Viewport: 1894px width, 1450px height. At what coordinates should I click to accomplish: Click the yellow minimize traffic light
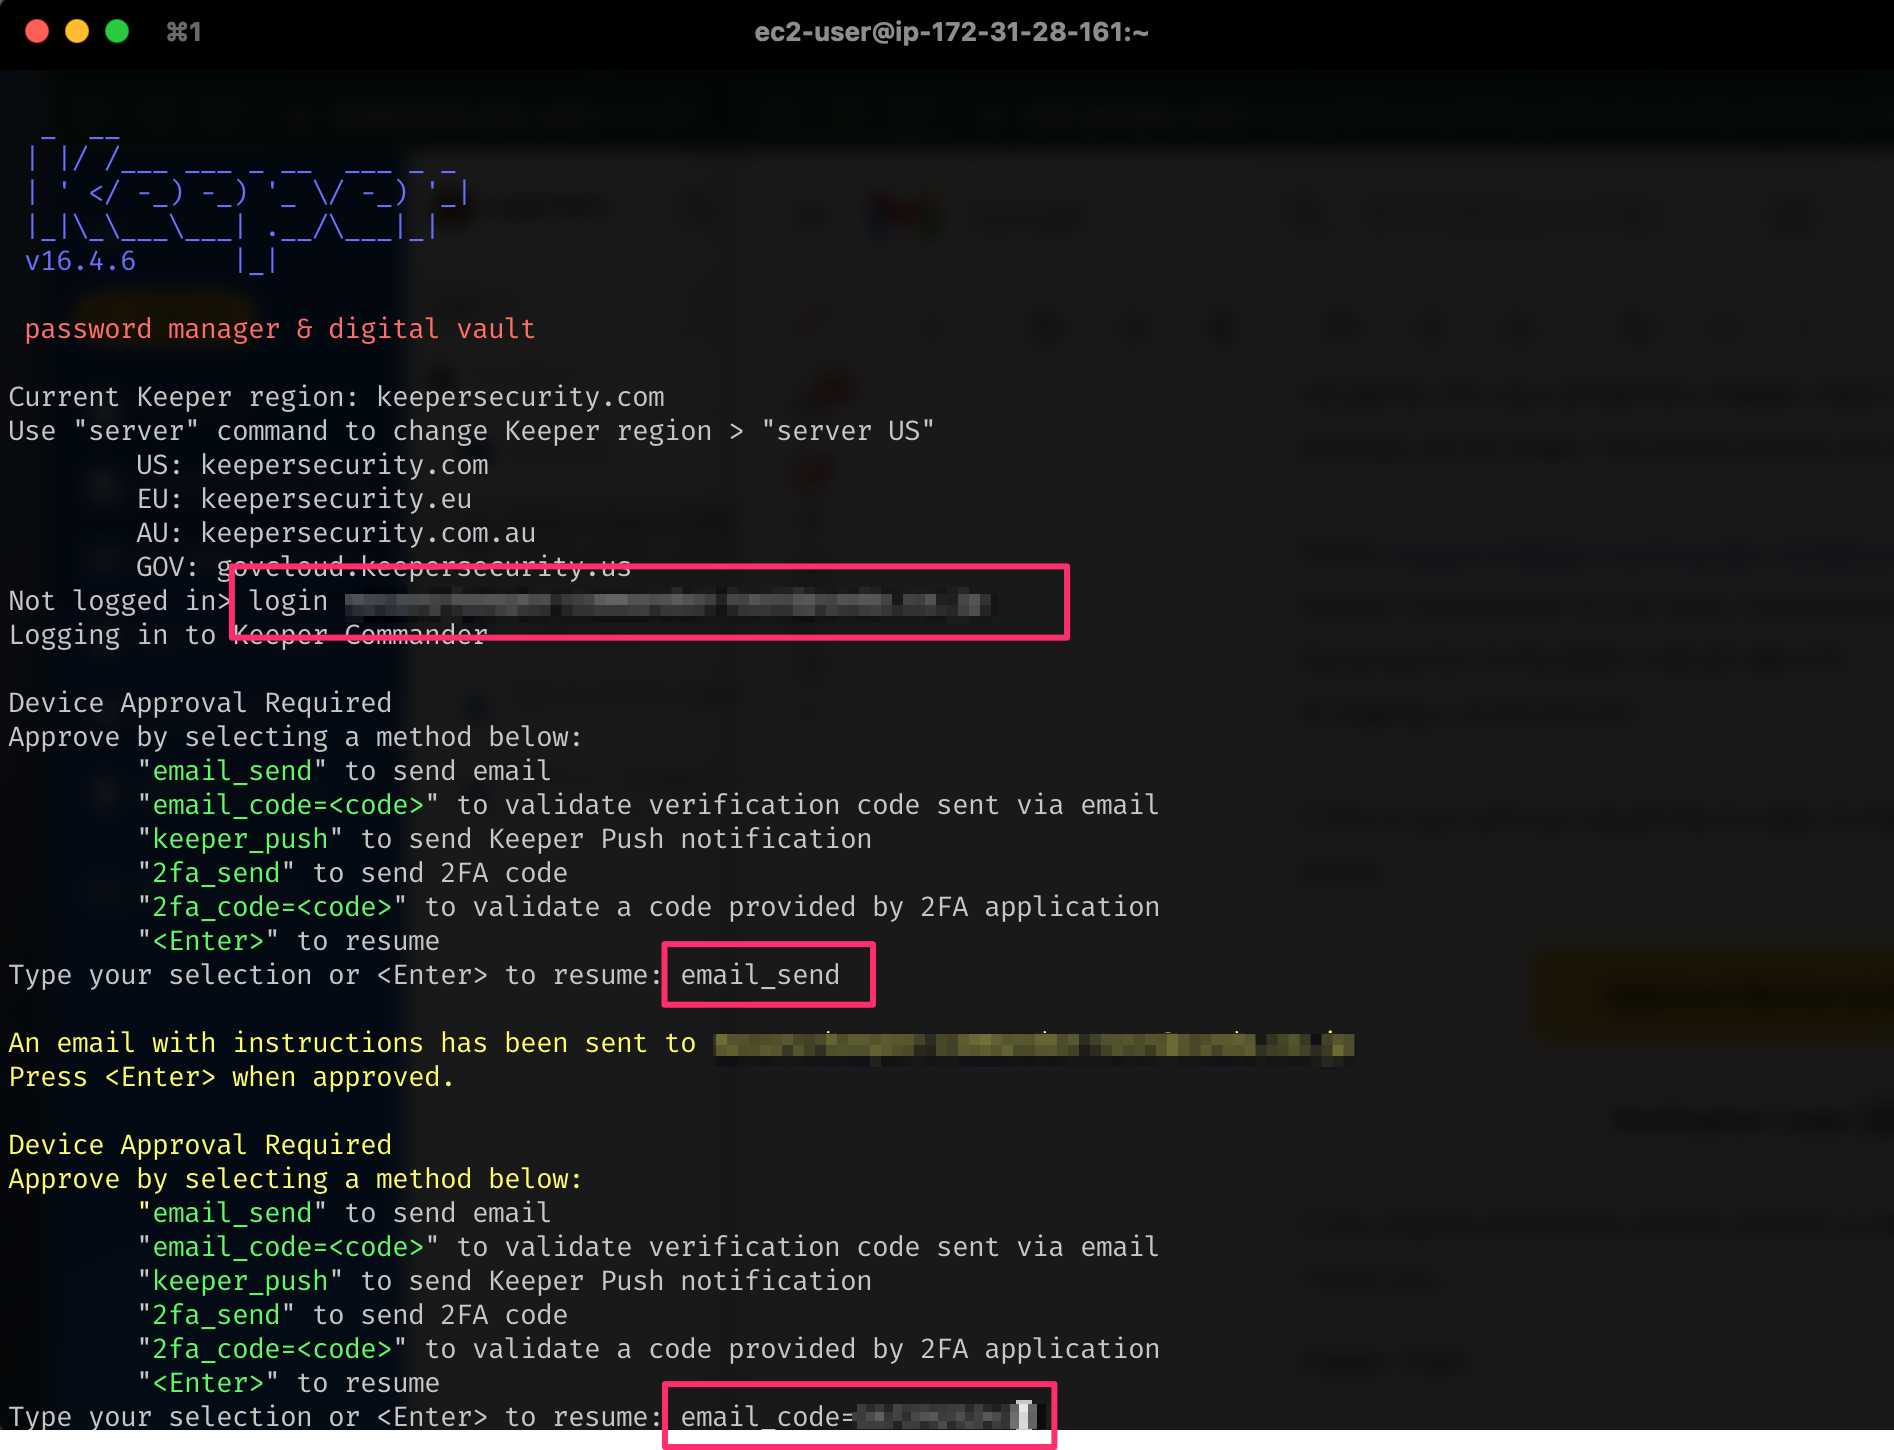point(77,32)
